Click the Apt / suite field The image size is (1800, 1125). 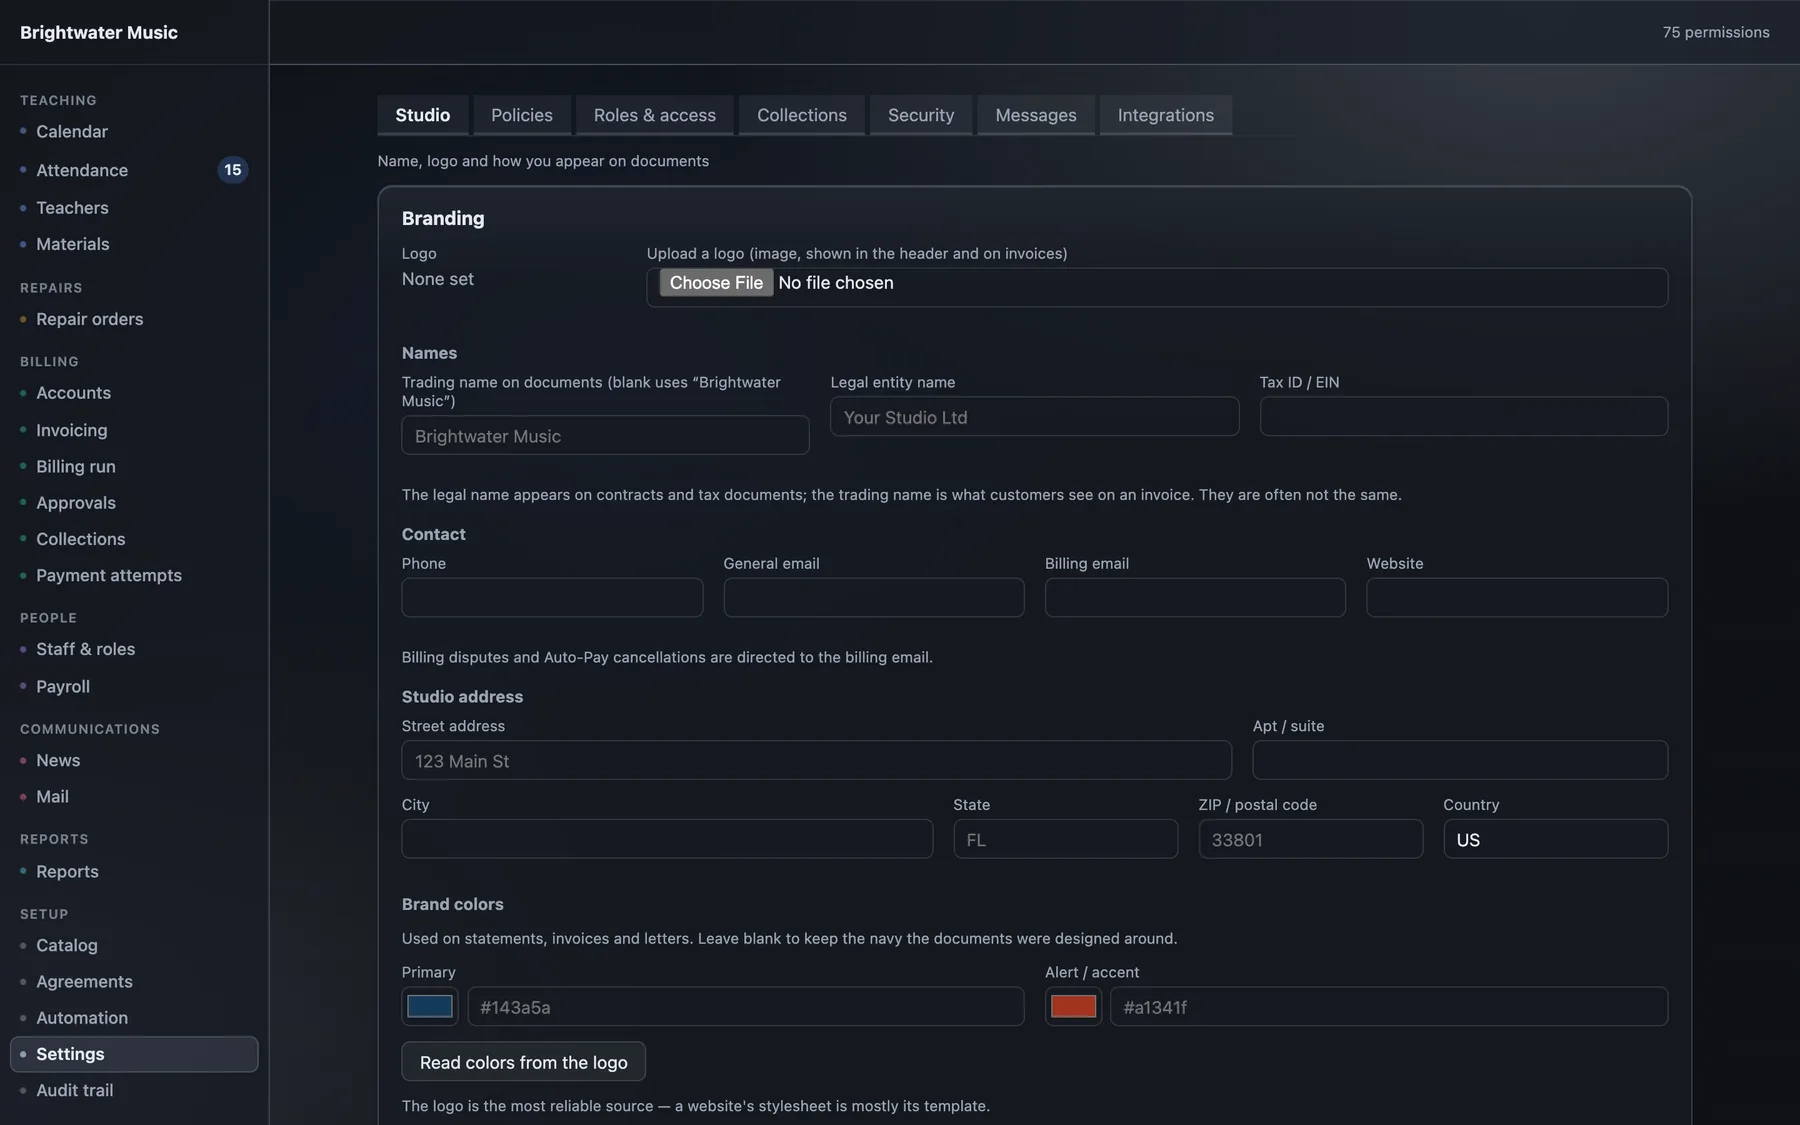point(1460,761)
